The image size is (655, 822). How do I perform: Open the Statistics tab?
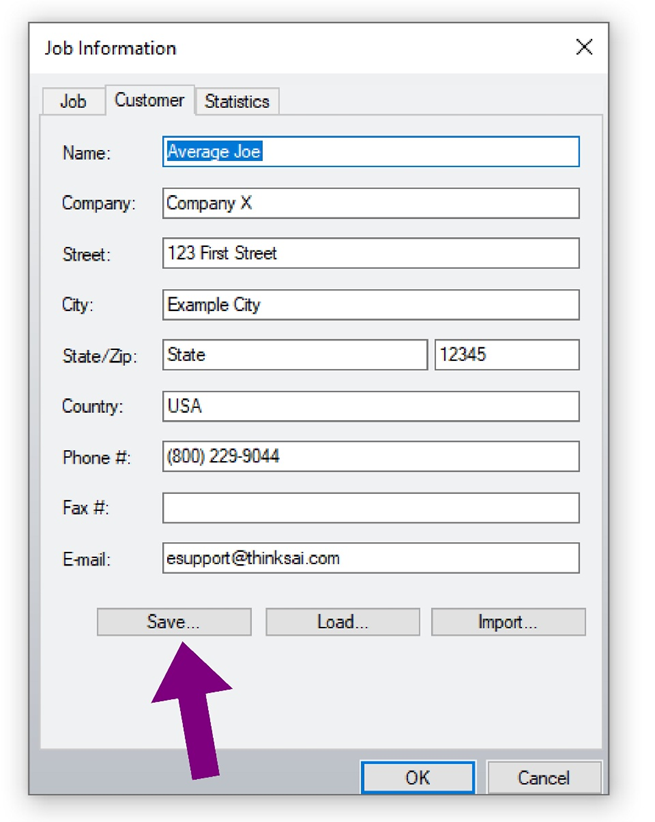point(237,101)
